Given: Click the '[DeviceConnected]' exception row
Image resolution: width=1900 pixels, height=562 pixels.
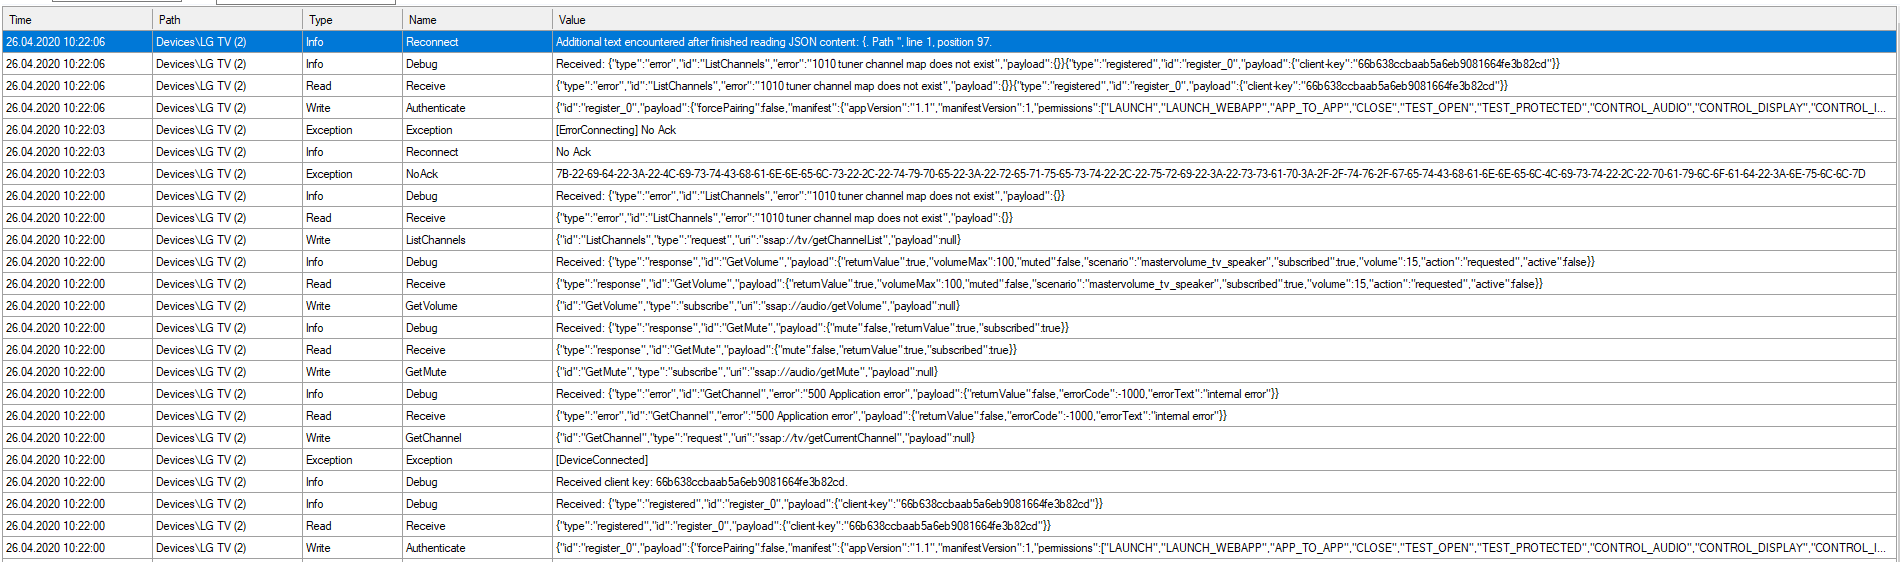Looking at the screenshot, I should point(602,460).
